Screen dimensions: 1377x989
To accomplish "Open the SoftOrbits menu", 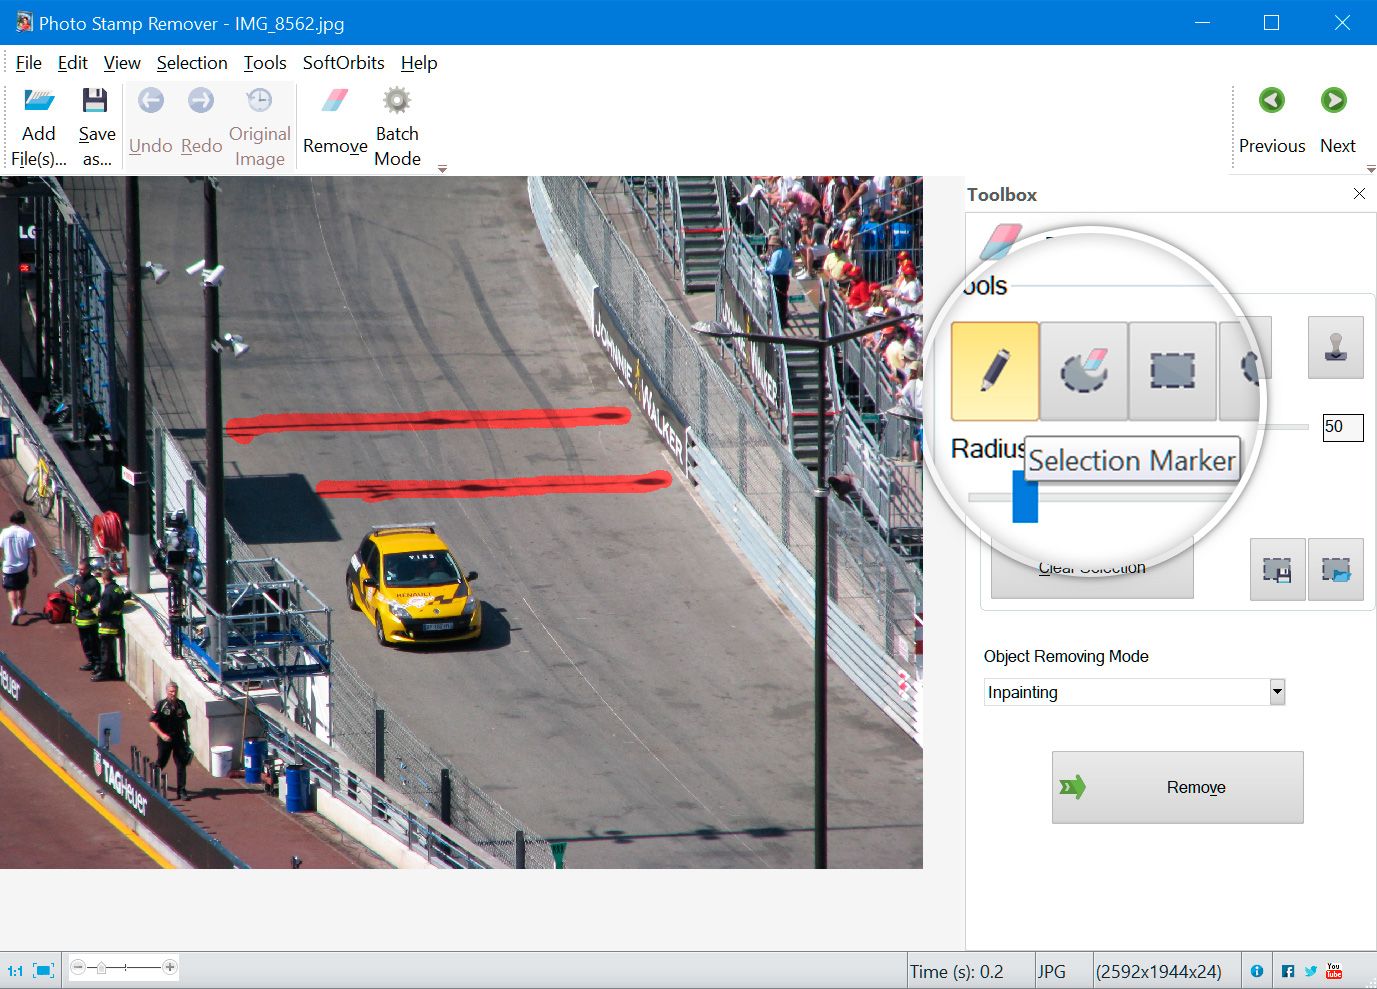I will tap(343, 63).
